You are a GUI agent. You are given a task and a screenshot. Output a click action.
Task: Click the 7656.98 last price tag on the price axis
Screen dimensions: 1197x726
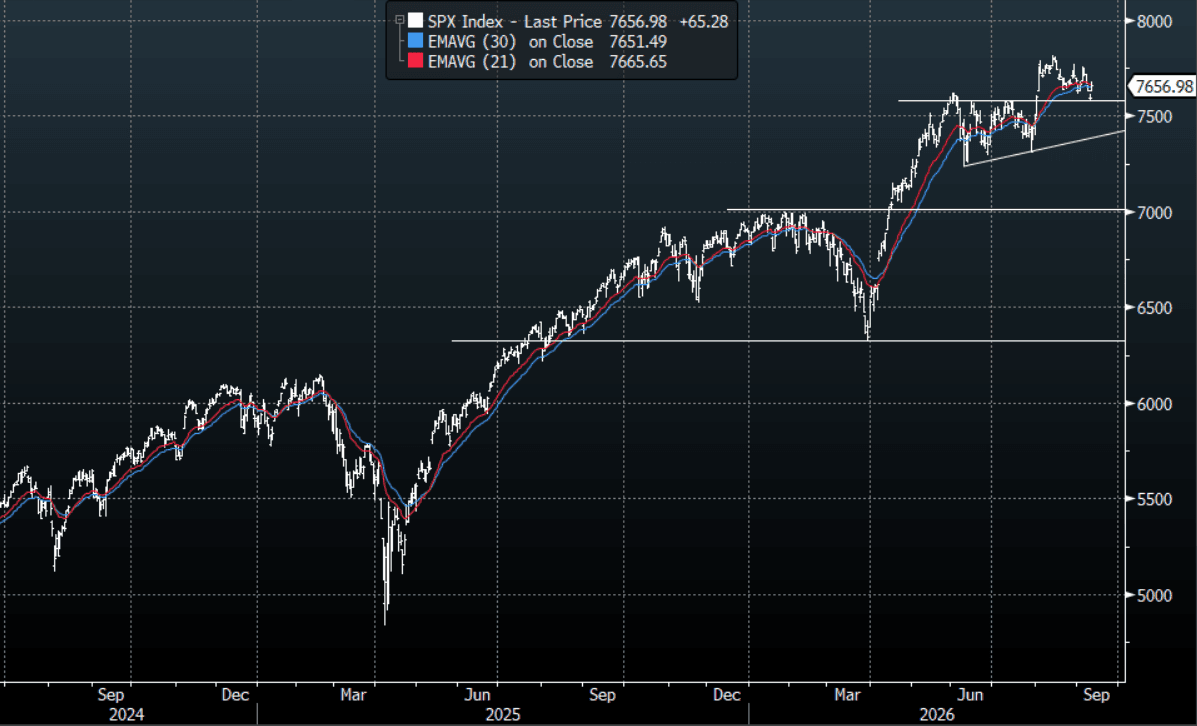point(1163,86)
